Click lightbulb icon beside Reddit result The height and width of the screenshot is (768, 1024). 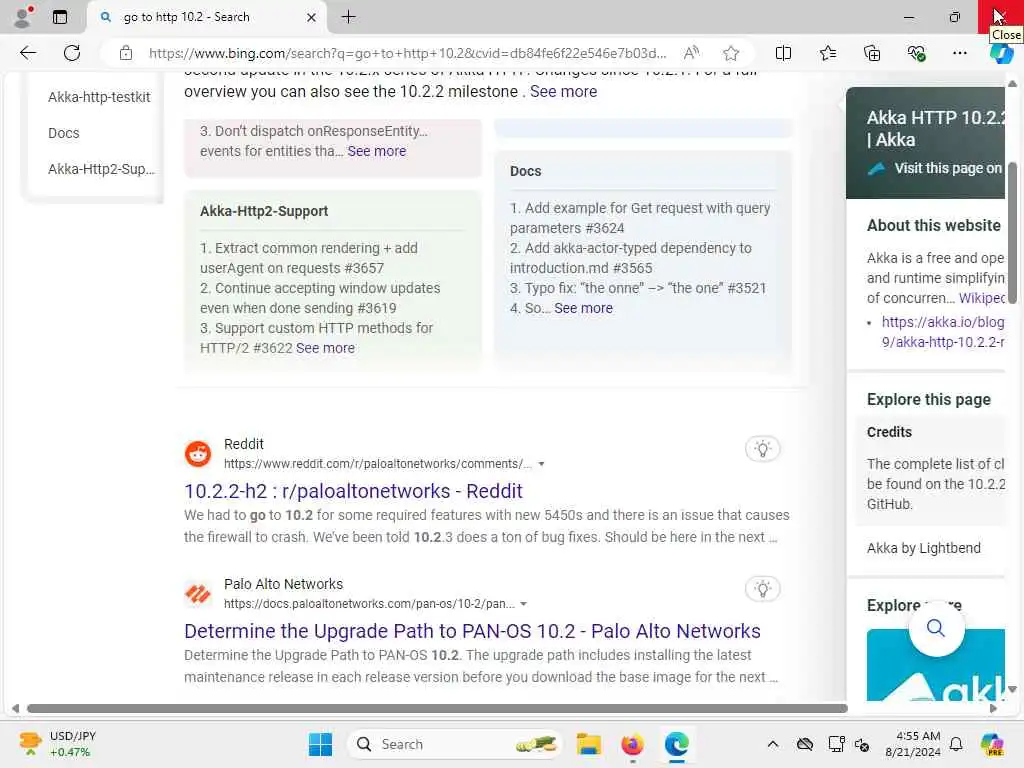point(762,449)
